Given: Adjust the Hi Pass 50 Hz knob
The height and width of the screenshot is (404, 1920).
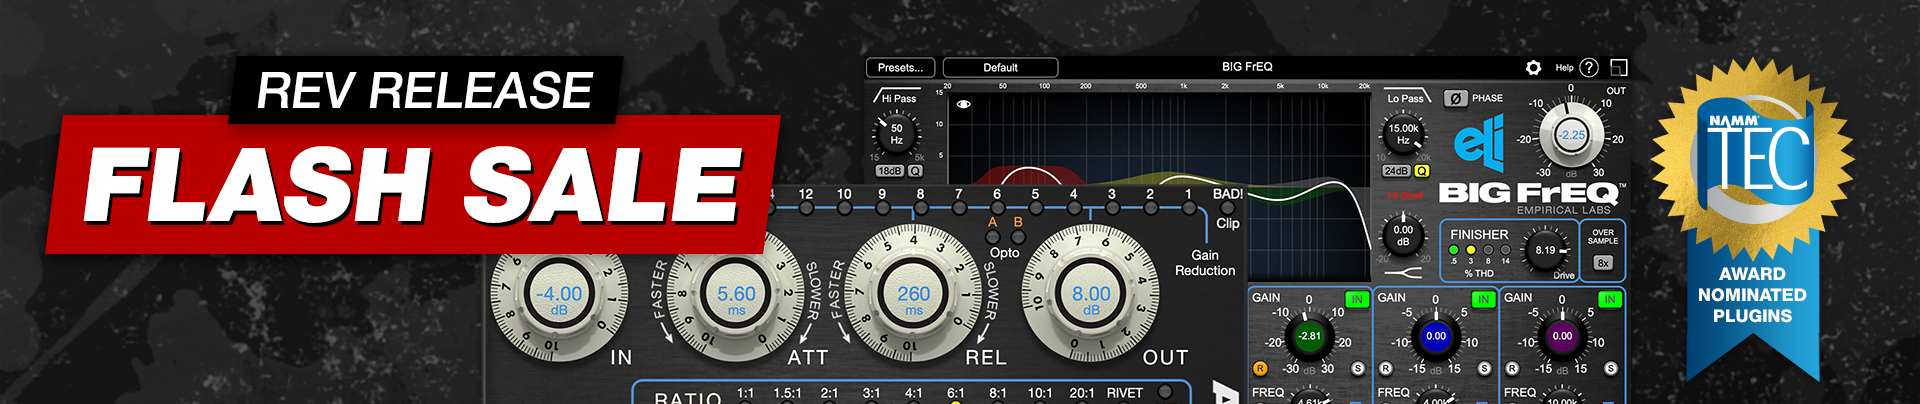Looking at the screenshot, I should 896,134.
